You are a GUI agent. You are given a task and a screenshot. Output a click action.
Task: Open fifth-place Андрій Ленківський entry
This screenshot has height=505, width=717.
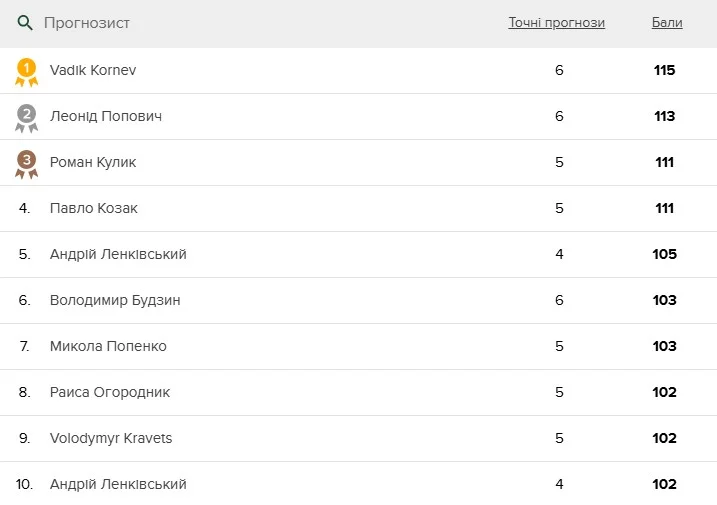[118, 255]
